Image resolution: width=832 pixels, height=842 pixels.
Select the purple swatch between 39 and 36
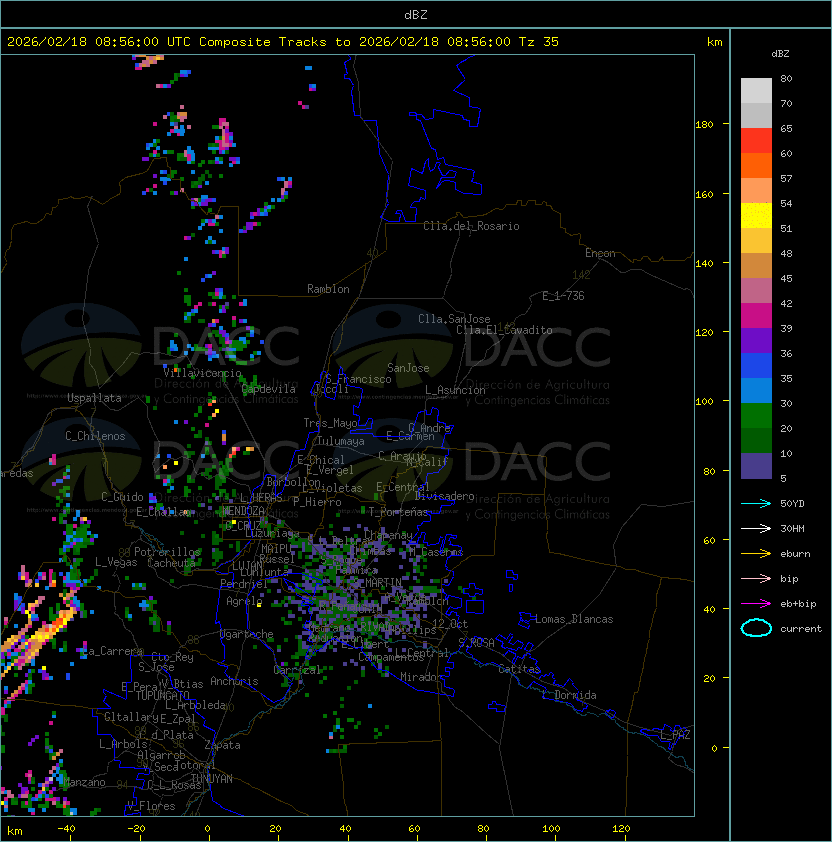tap(756, 340)
